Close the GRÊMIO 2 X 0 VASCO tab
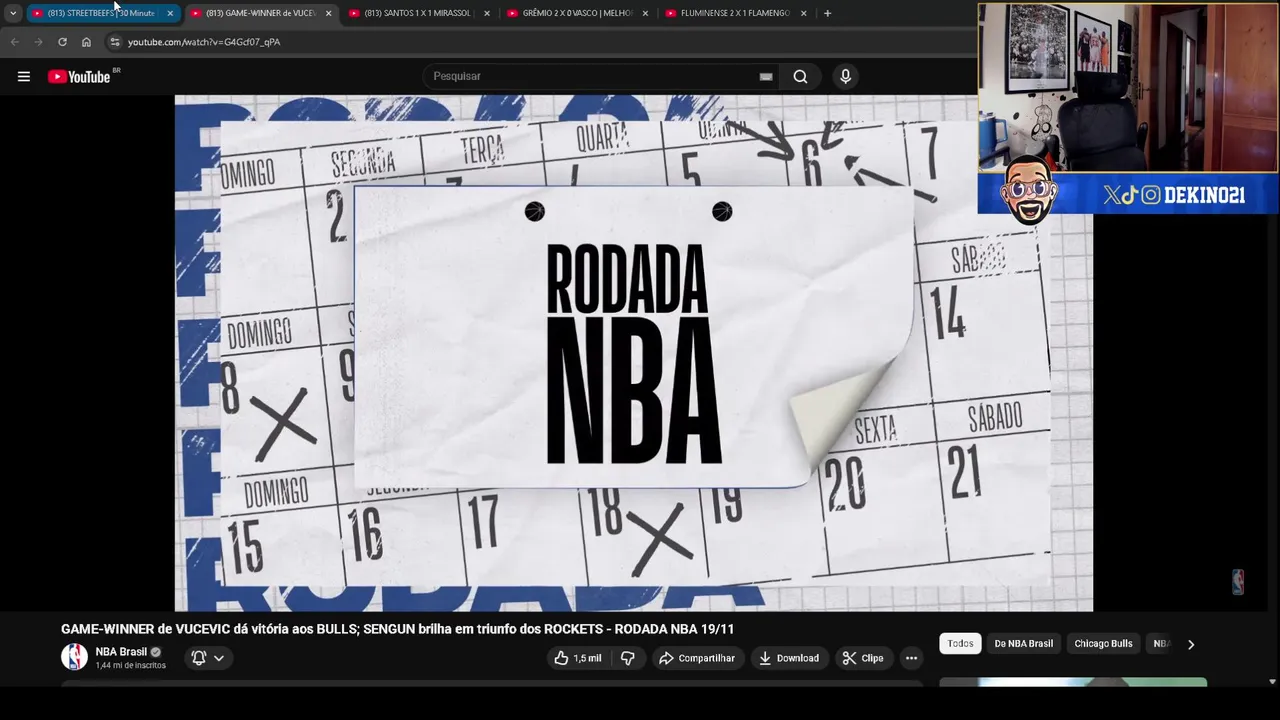 (x=645, y=13)
